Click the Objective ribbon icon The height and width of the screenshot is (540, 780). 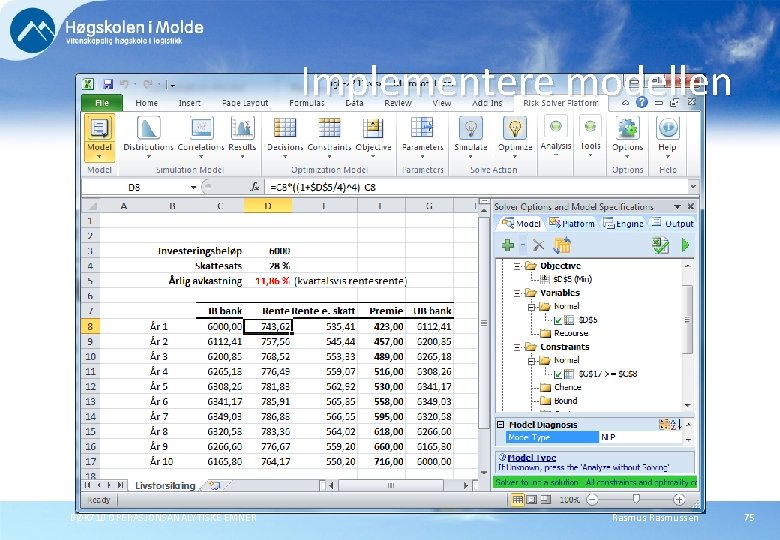coord(373,128)
